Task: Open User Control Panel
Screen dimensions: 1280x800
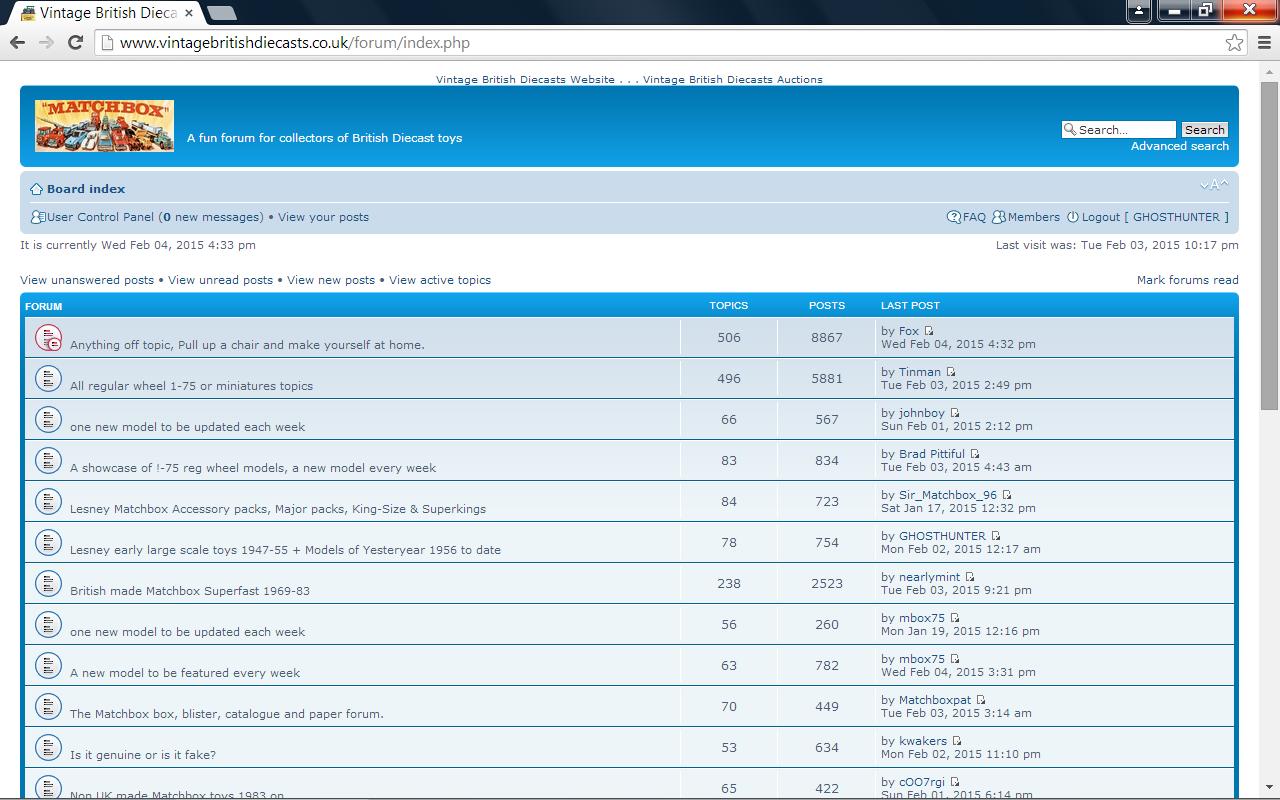Action: tap(100, 217)
